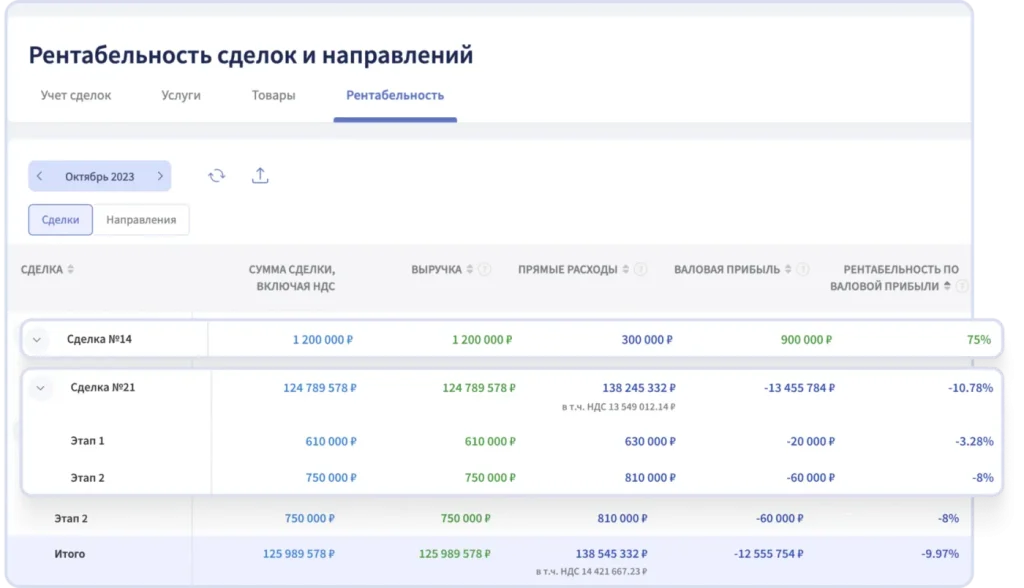Click the export upload icon

point(260,176)
